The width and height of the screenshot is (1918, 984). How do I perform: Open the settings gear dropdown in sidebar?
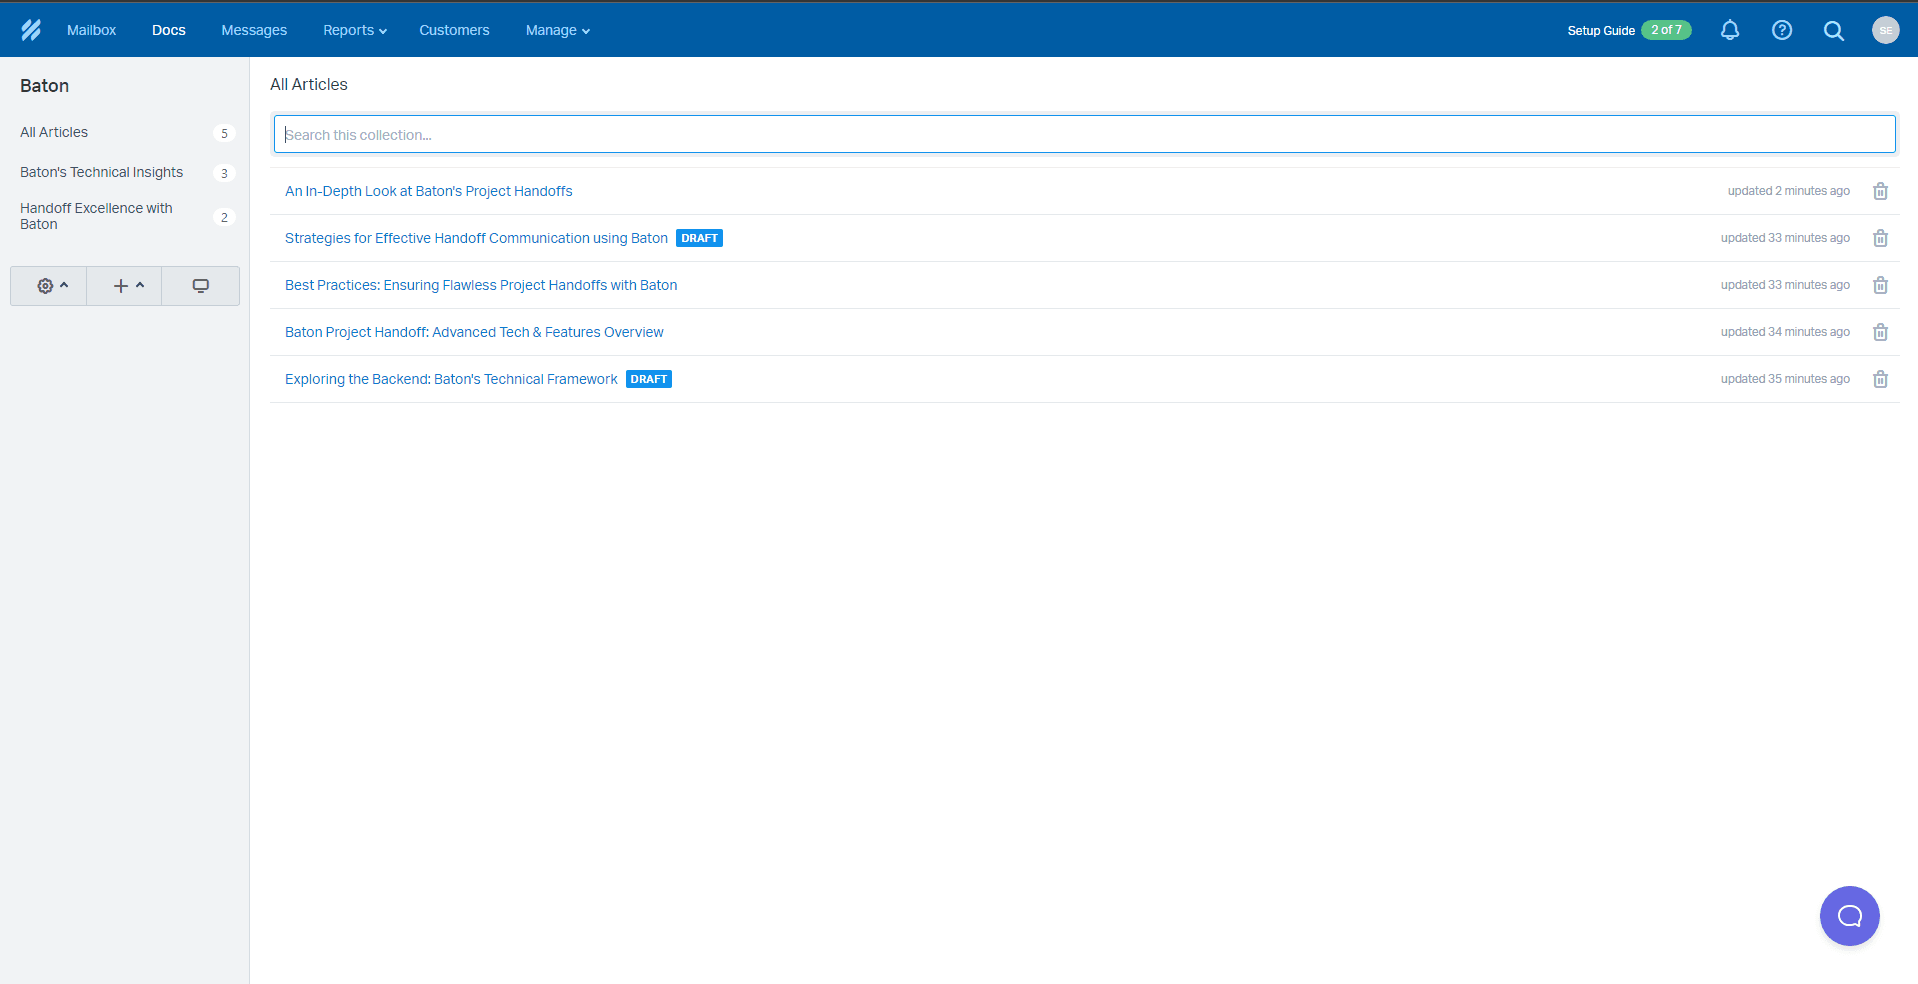pyautogui.click(x=49, y=286)
